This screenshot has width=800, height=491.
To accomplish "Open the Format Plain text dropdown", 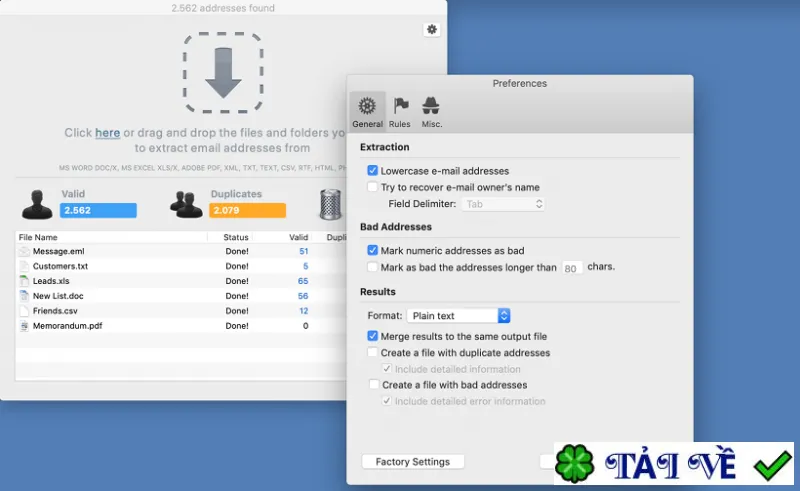I will (458, 315).
